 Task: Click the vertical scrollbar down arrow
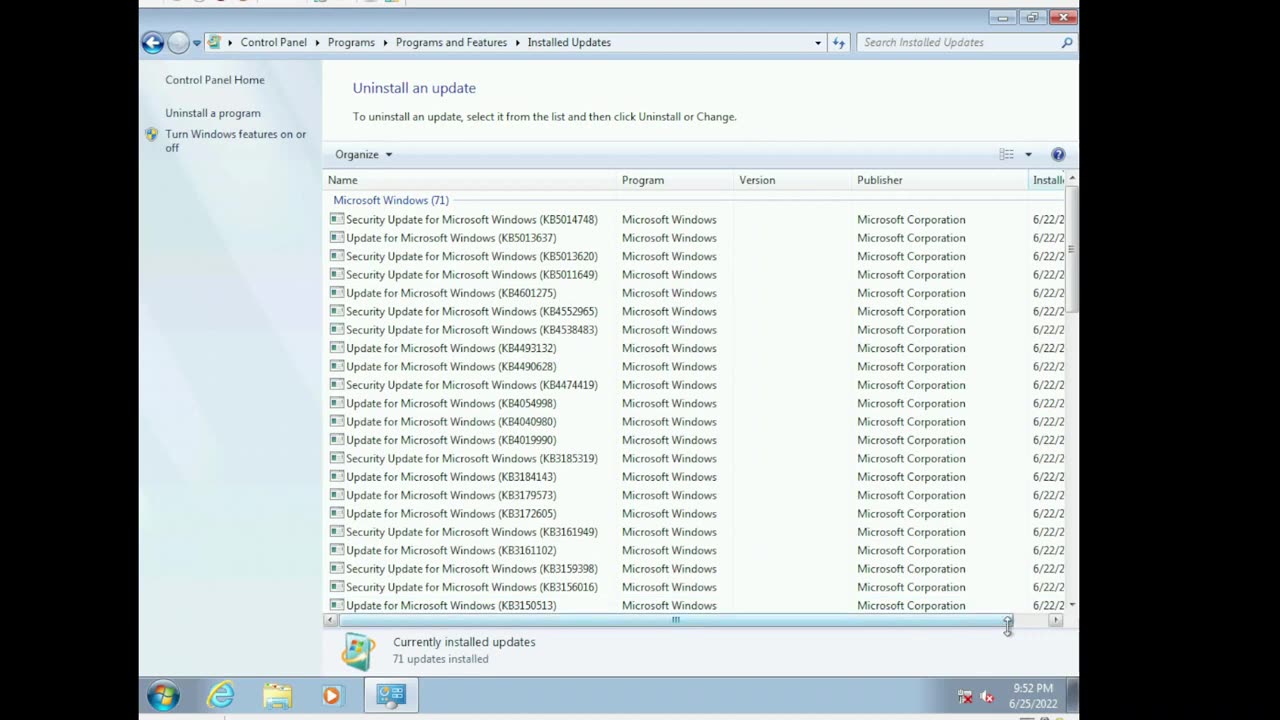coord(1072,605)
